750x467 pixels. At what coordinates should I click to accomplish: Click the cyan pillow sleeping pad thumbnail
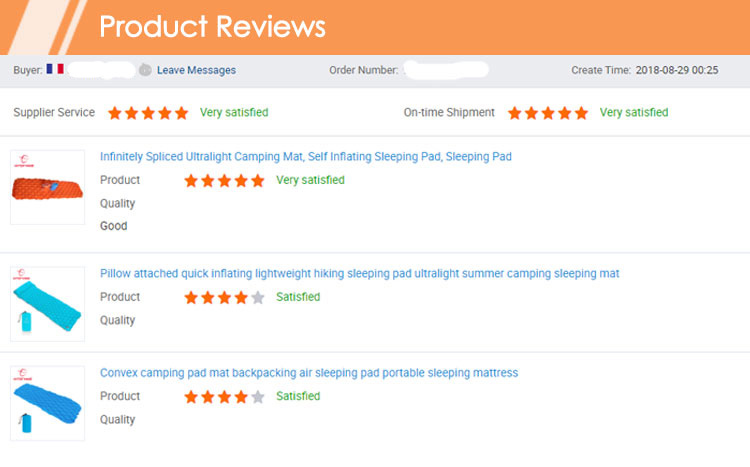coord(47,304)
